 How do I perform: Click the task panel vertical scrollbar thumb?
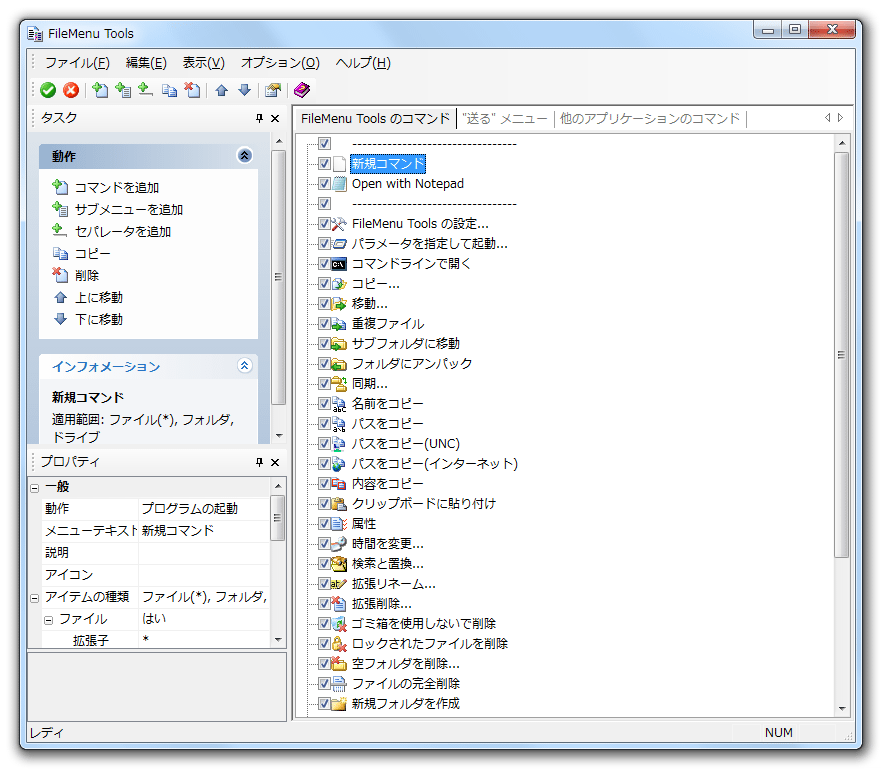[278, 277]
